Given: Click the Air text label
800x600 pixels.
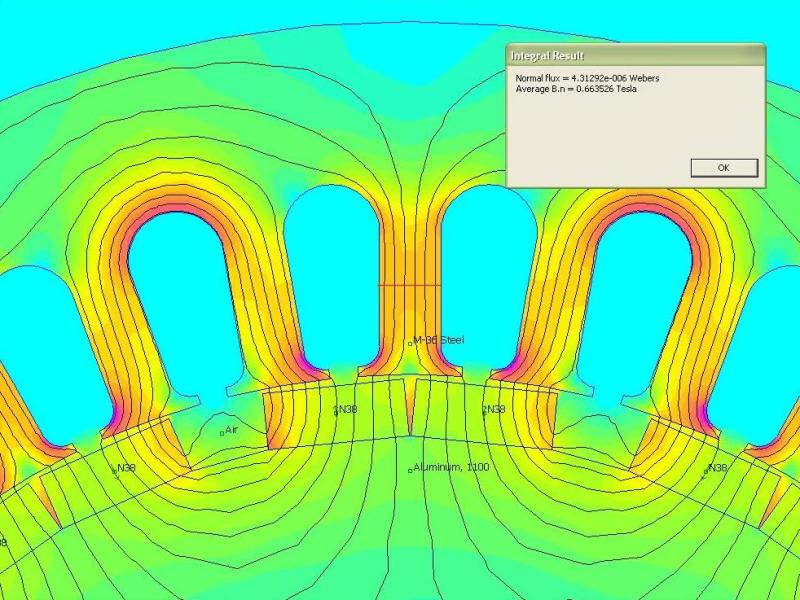Looking at the screenshot, I should [232, 430].
